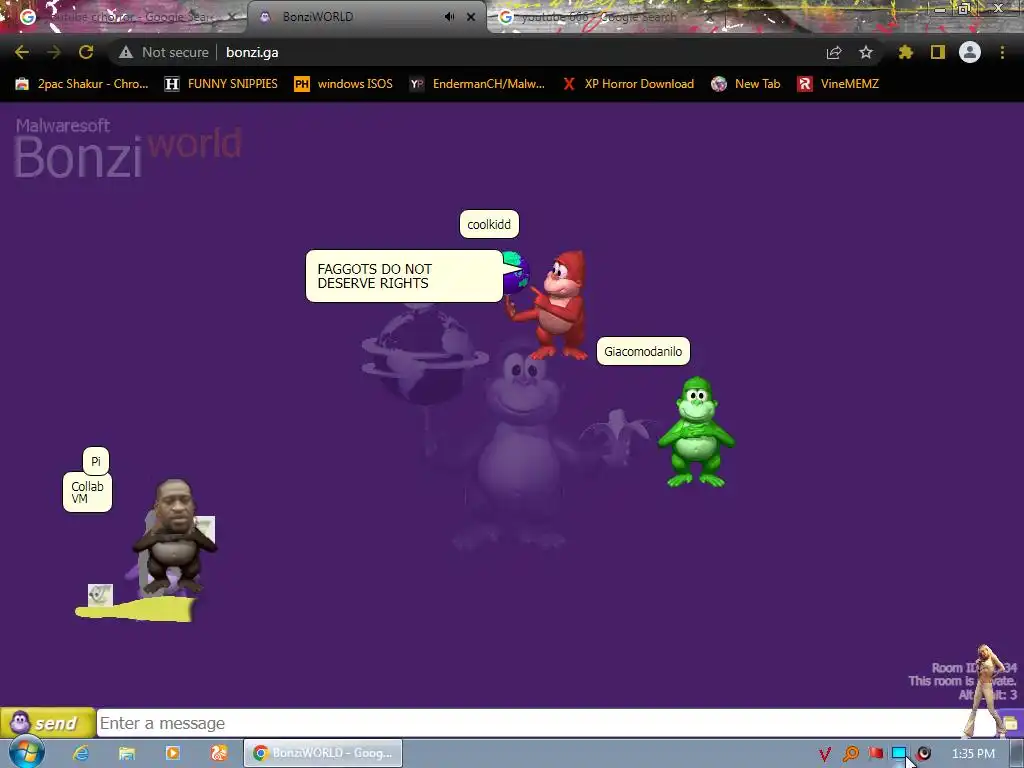Click the Pi name label
Screen dimensions: 1024x768
point(96,461)
